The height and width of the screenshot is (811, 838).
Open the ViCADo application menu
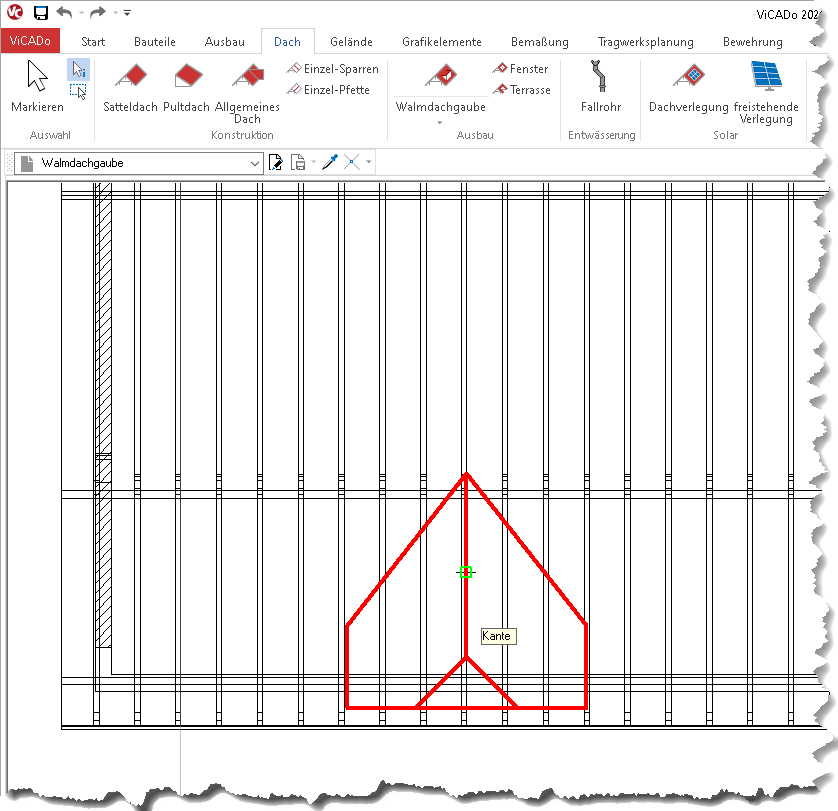click(30, 41)
